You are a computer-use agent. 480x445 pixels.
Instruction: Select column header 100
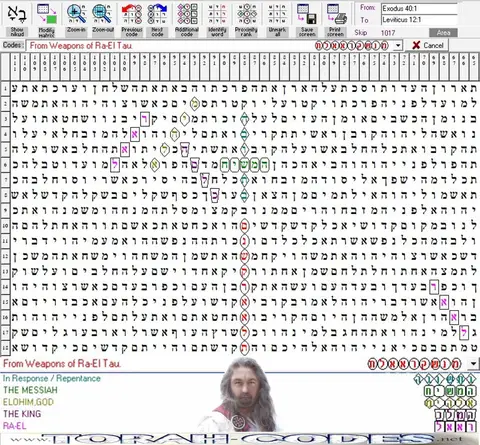point(125,66)
